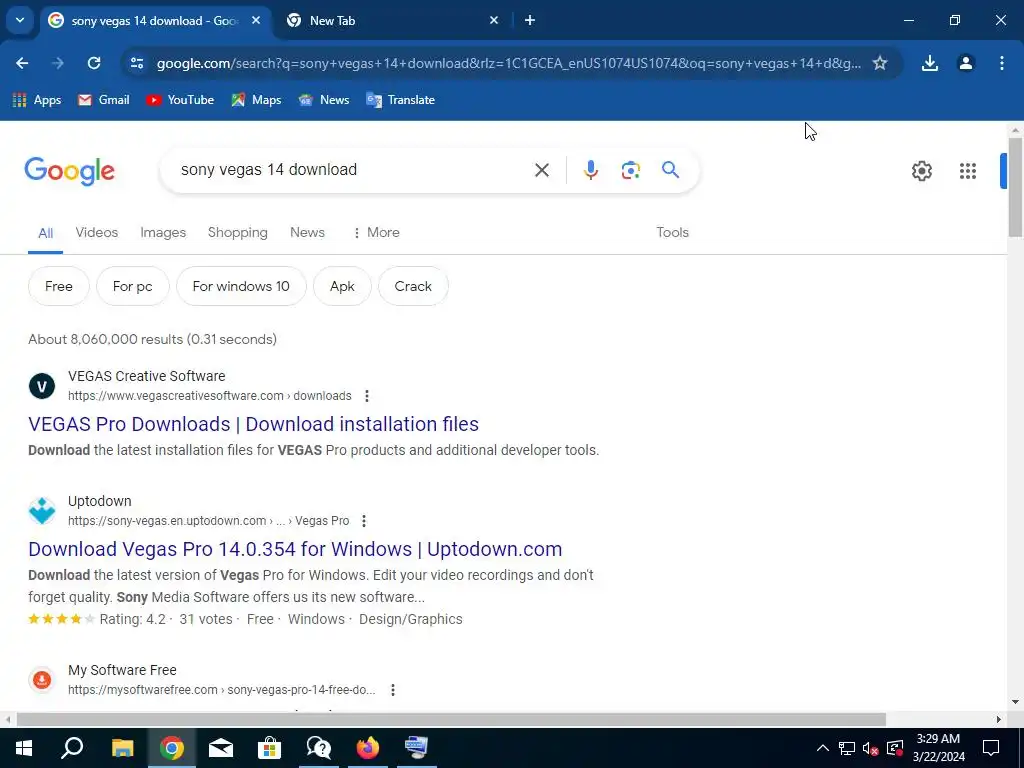Screen dimensions: 1024x768
Task: Expand the More search categories menu
Action: click(376, 232)
